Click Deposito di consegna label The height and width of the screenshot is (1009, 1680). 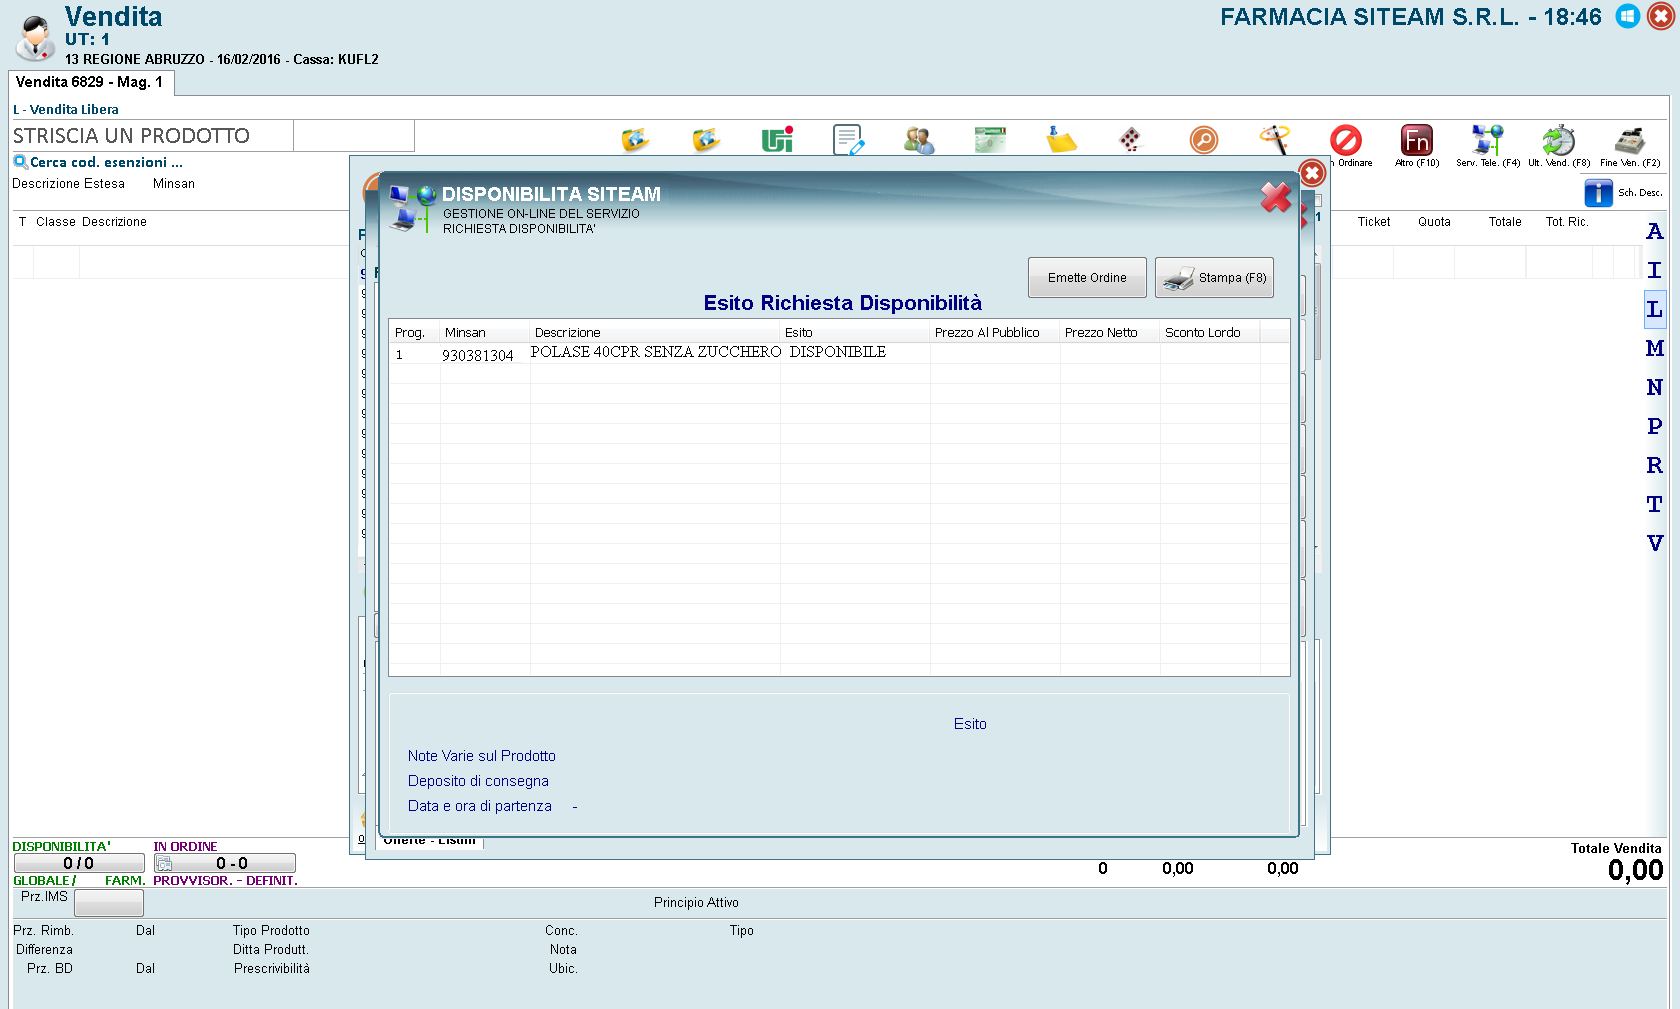pos(478,781)
